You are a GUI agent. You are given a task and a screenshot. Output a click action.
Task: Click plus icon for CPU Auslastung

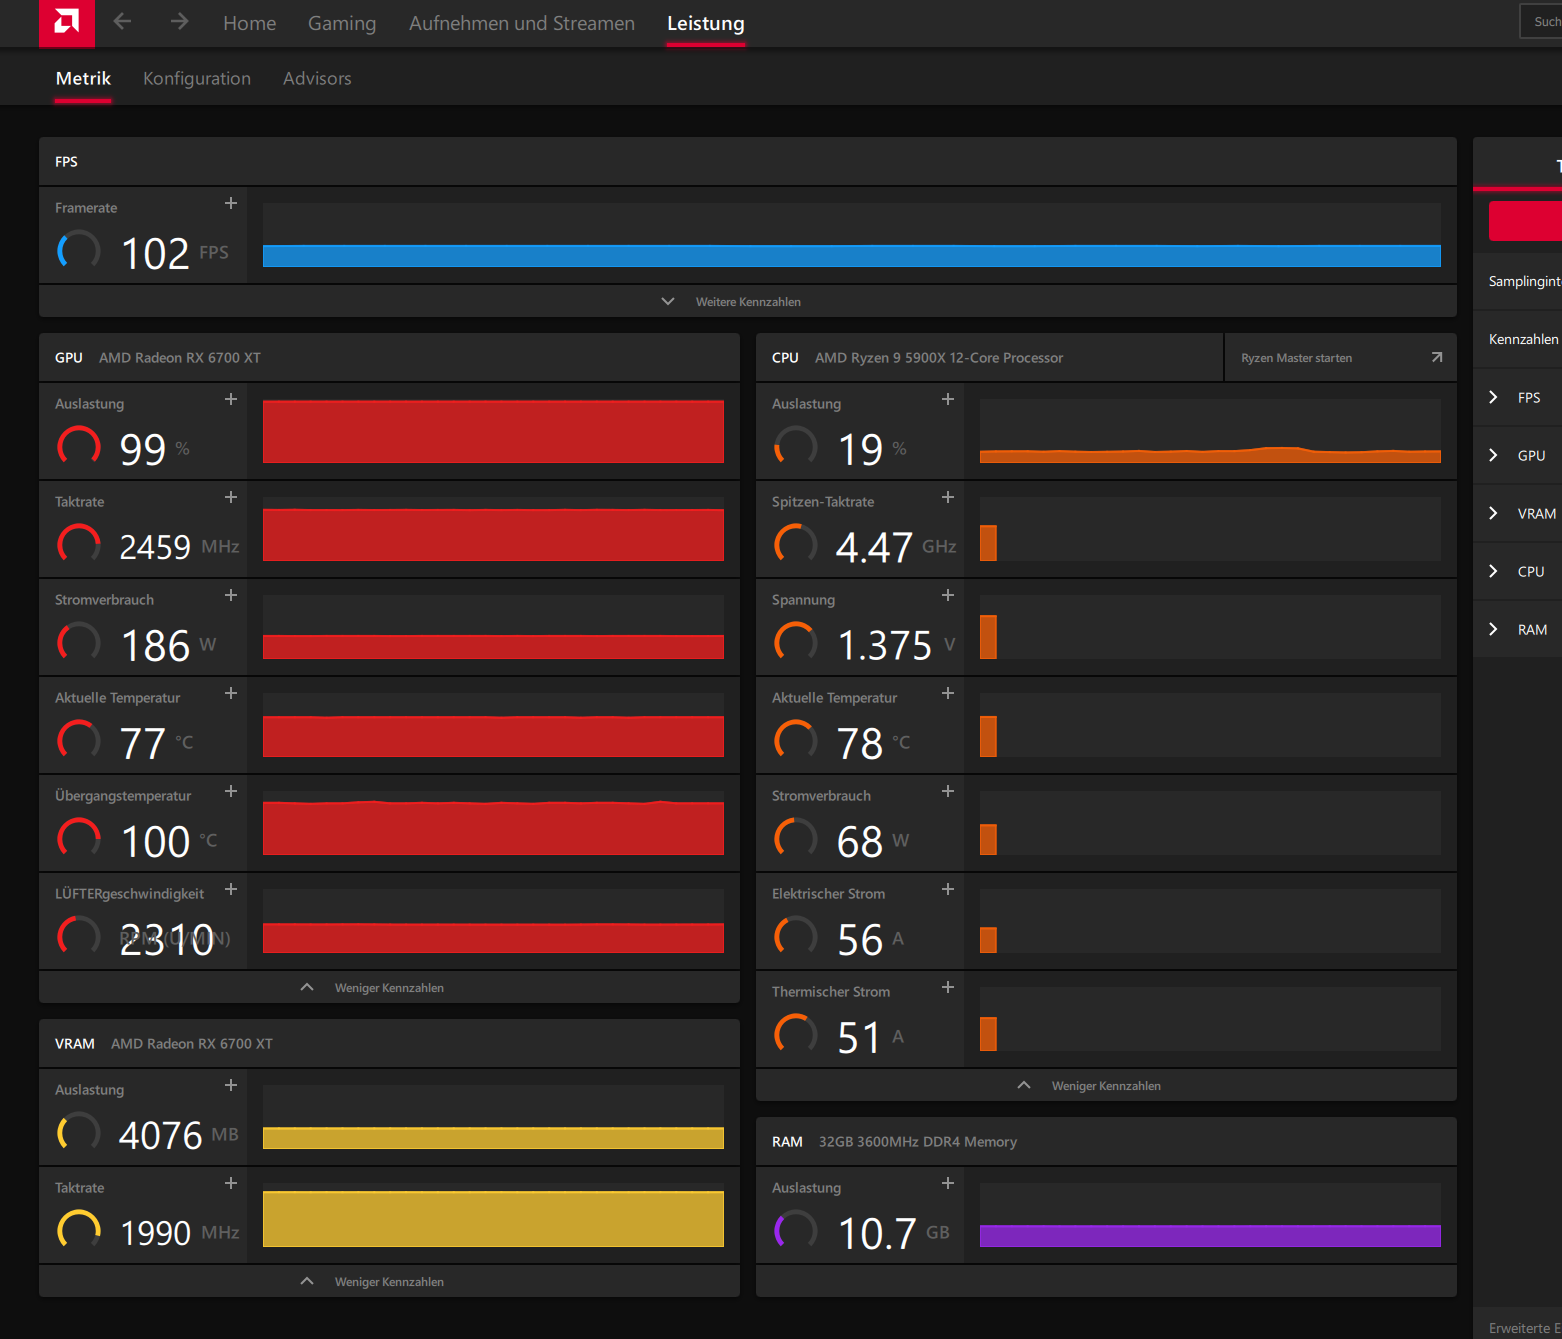948,399
